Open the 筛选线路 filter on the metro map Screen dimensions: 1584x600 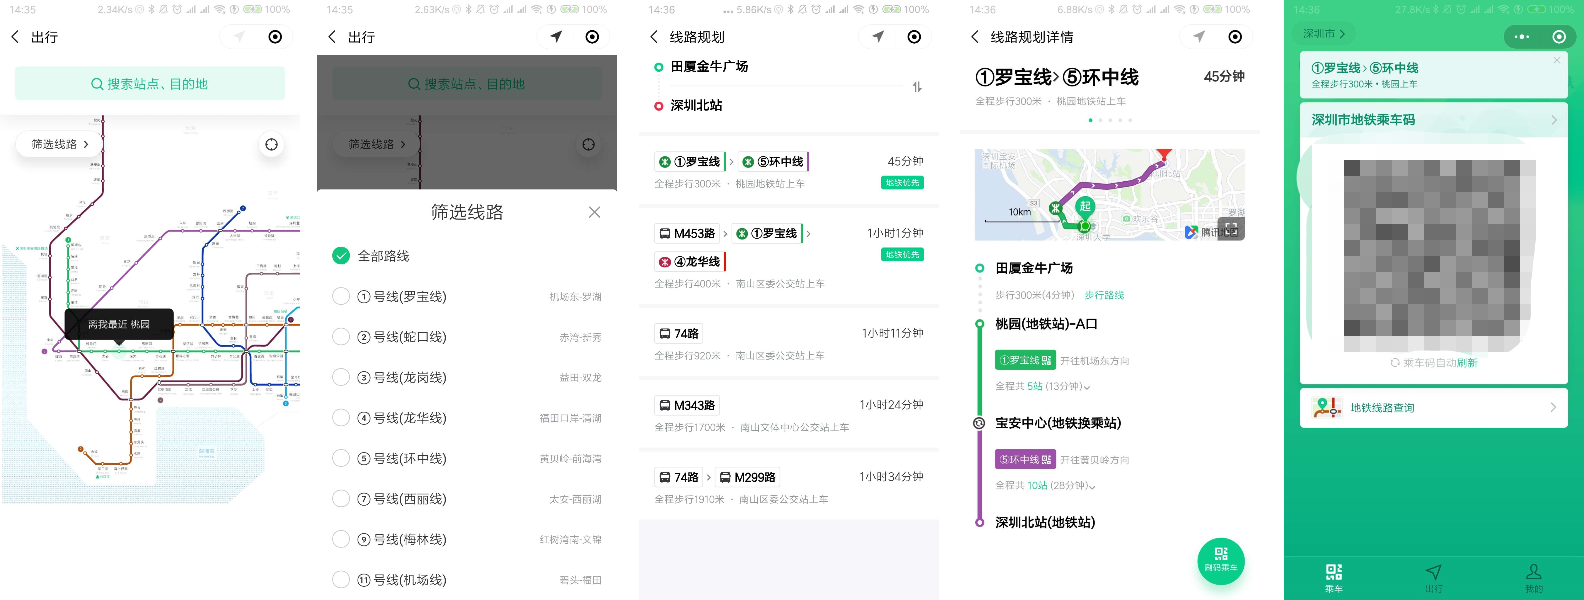point(60,144)
